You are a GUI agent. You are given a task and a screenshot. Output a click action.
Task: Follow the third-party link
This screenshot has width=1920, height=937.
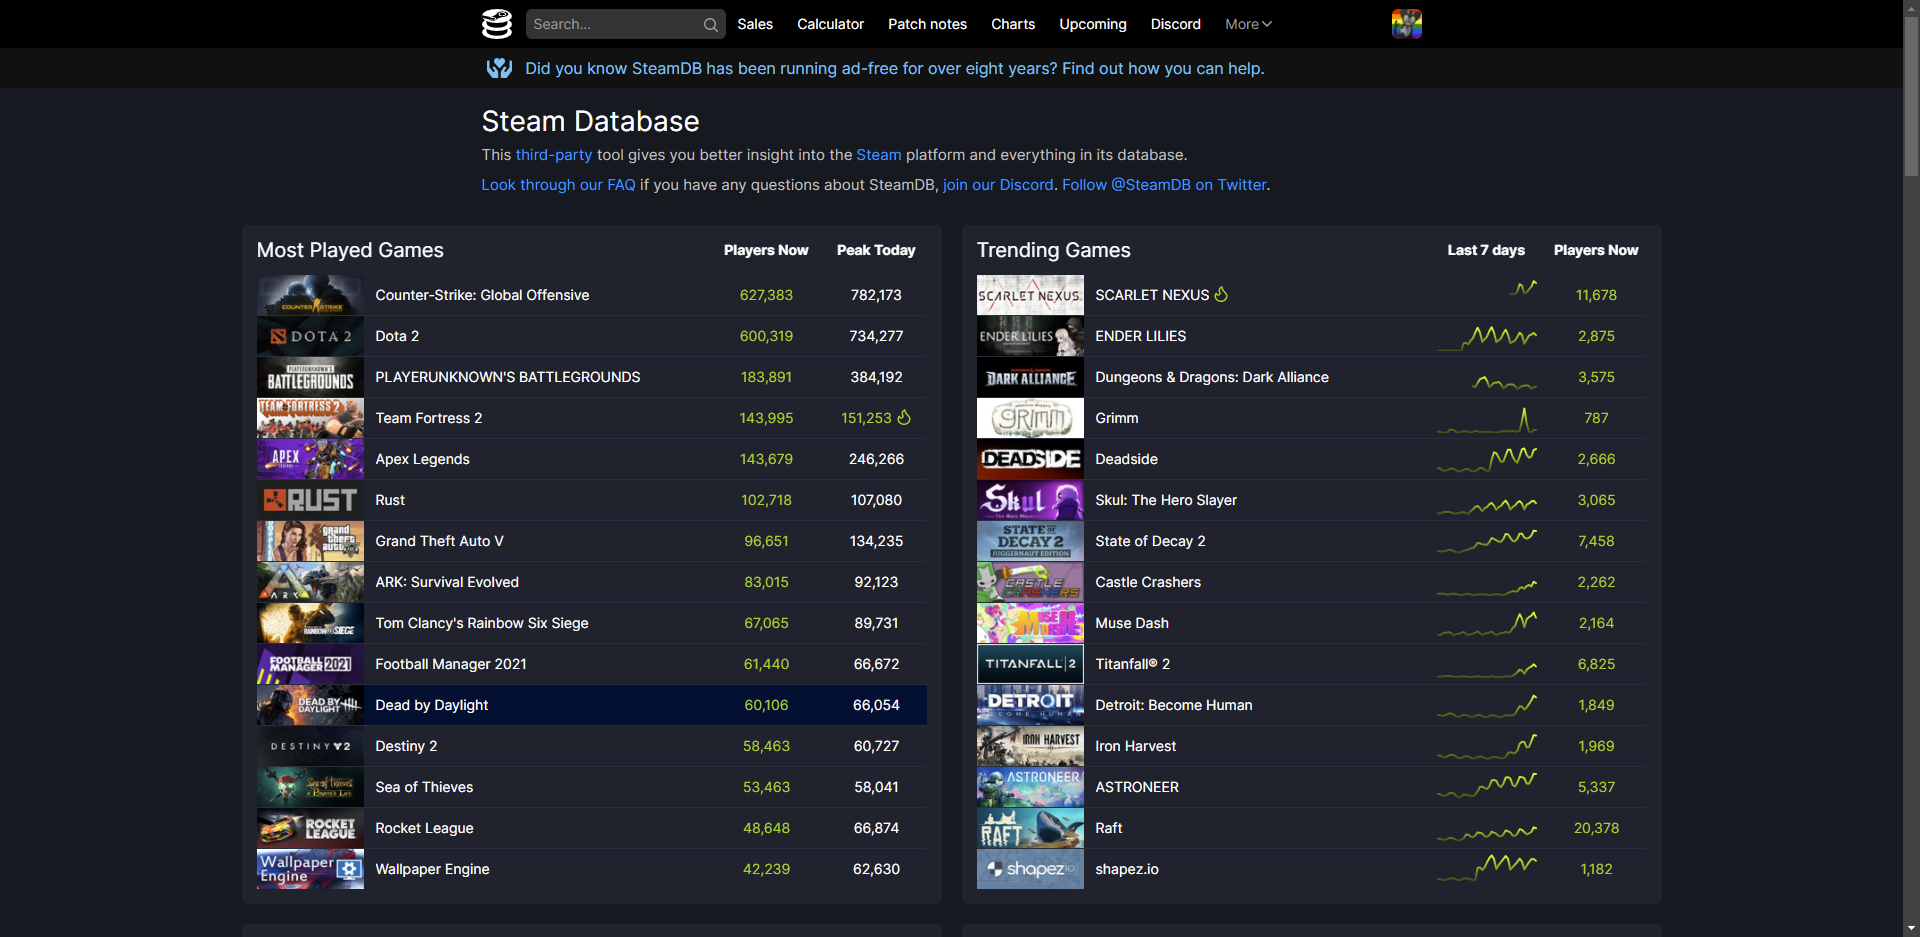point(554,155)
